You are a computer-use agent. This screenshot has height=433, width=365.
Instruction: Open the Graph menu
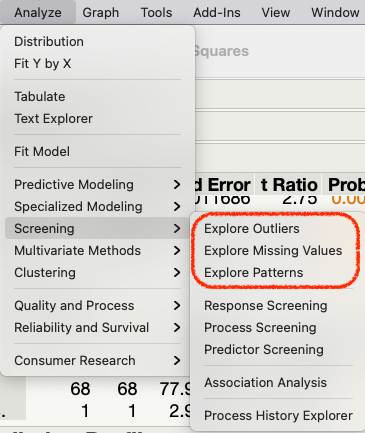coord(101,13)
